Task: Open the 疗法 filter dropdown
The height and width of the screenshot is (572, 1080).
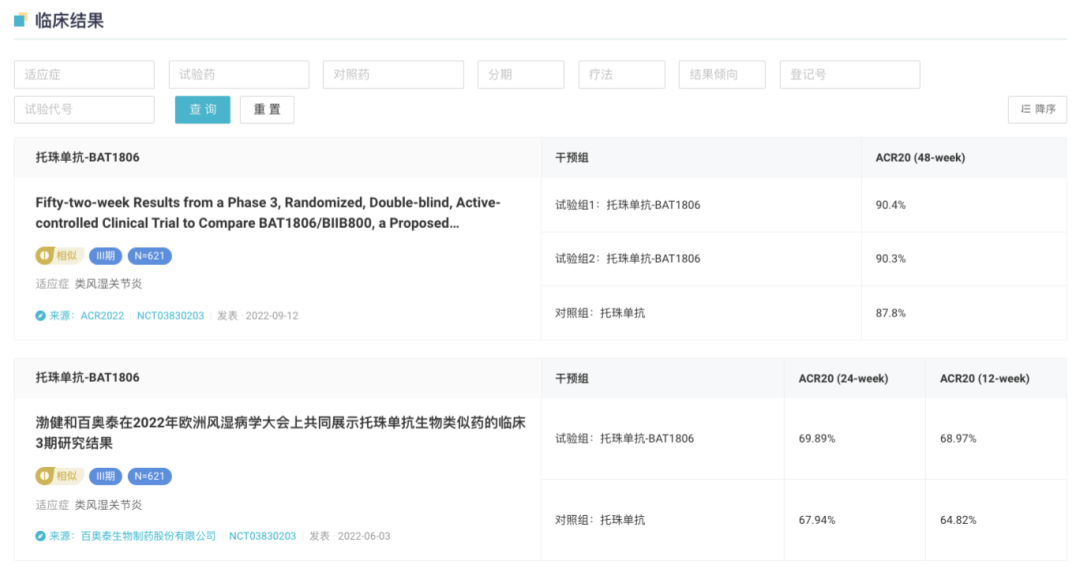Action: [622, 74]
